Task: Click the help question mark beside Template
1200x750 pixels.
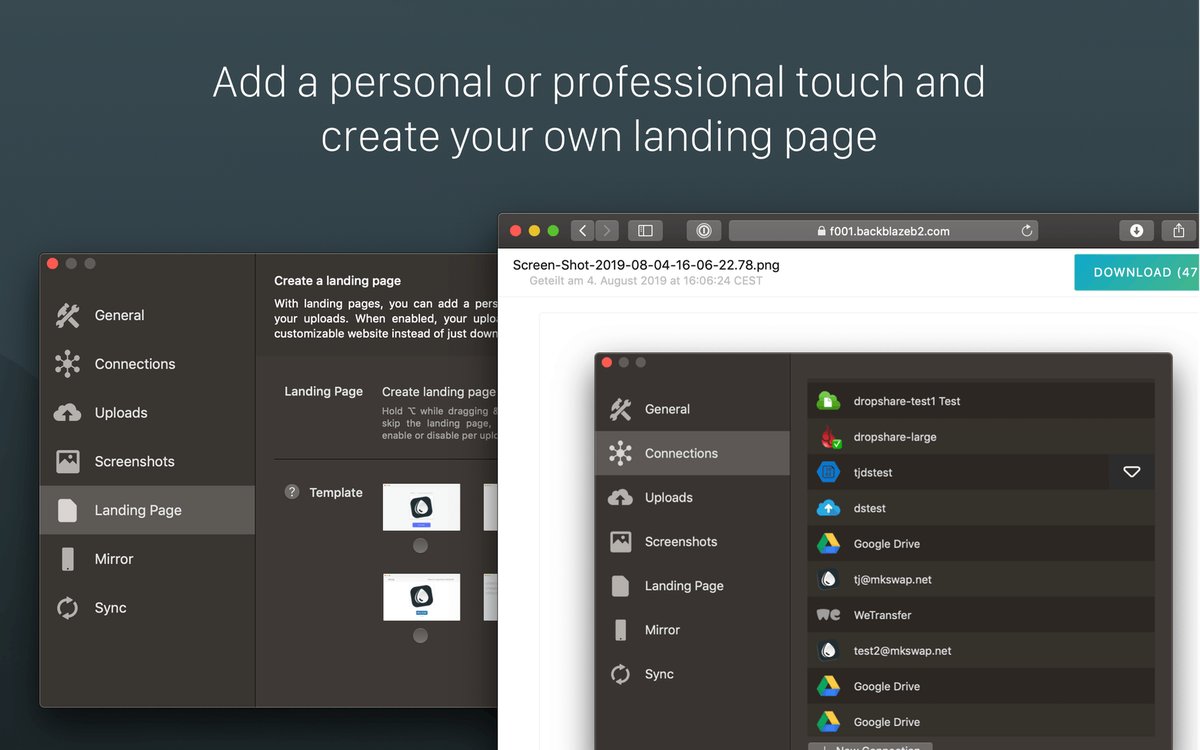Action: point(292,492)
